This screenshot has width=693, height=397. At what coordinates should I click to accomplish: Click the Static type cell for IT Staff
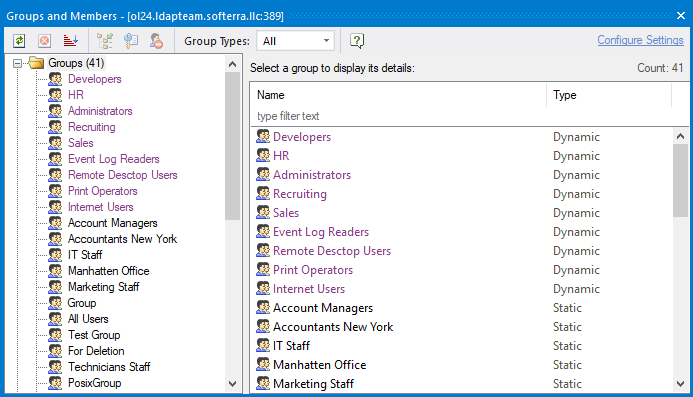[567, 346]
